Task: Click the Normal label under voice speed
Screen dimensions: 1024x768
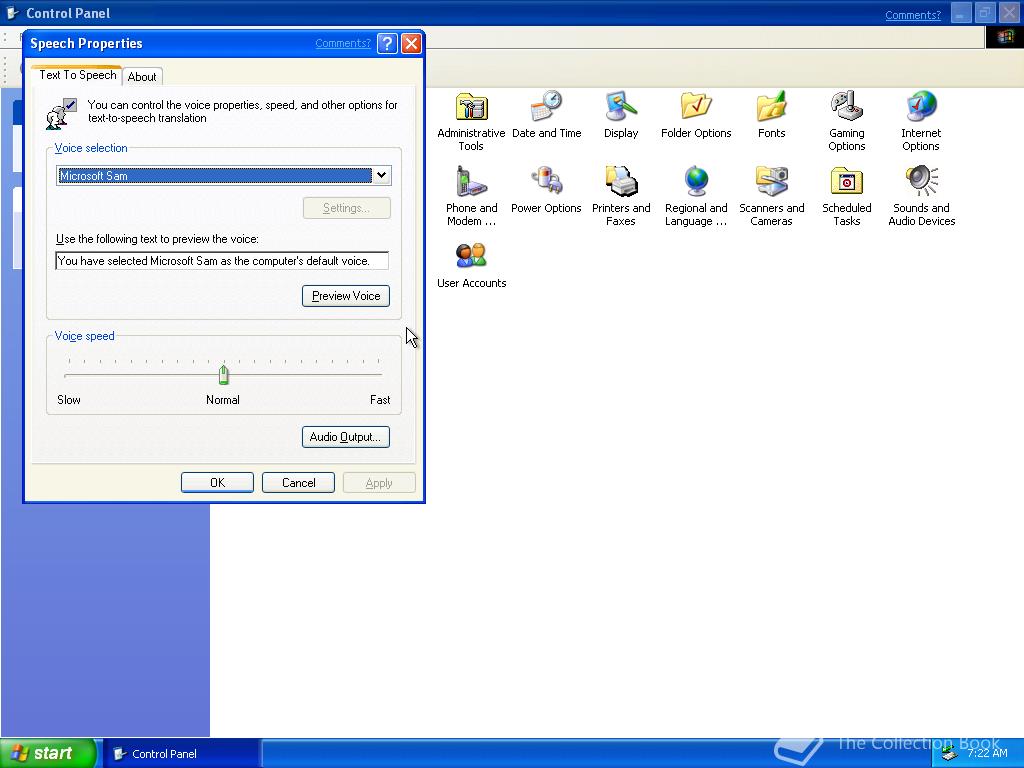Action: pos(223,400)
